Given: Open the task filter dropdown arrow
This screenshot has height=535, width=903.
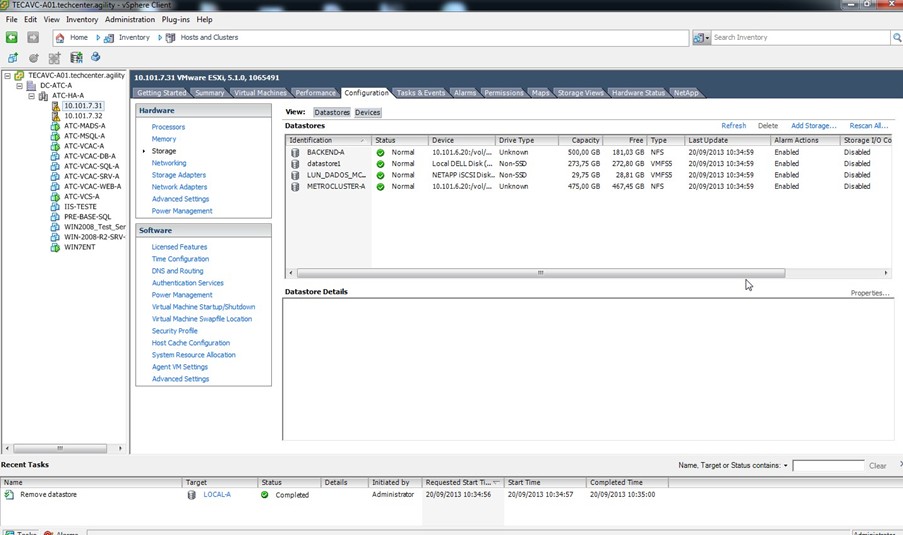Looking at the screenshot, I should [786, 466].
